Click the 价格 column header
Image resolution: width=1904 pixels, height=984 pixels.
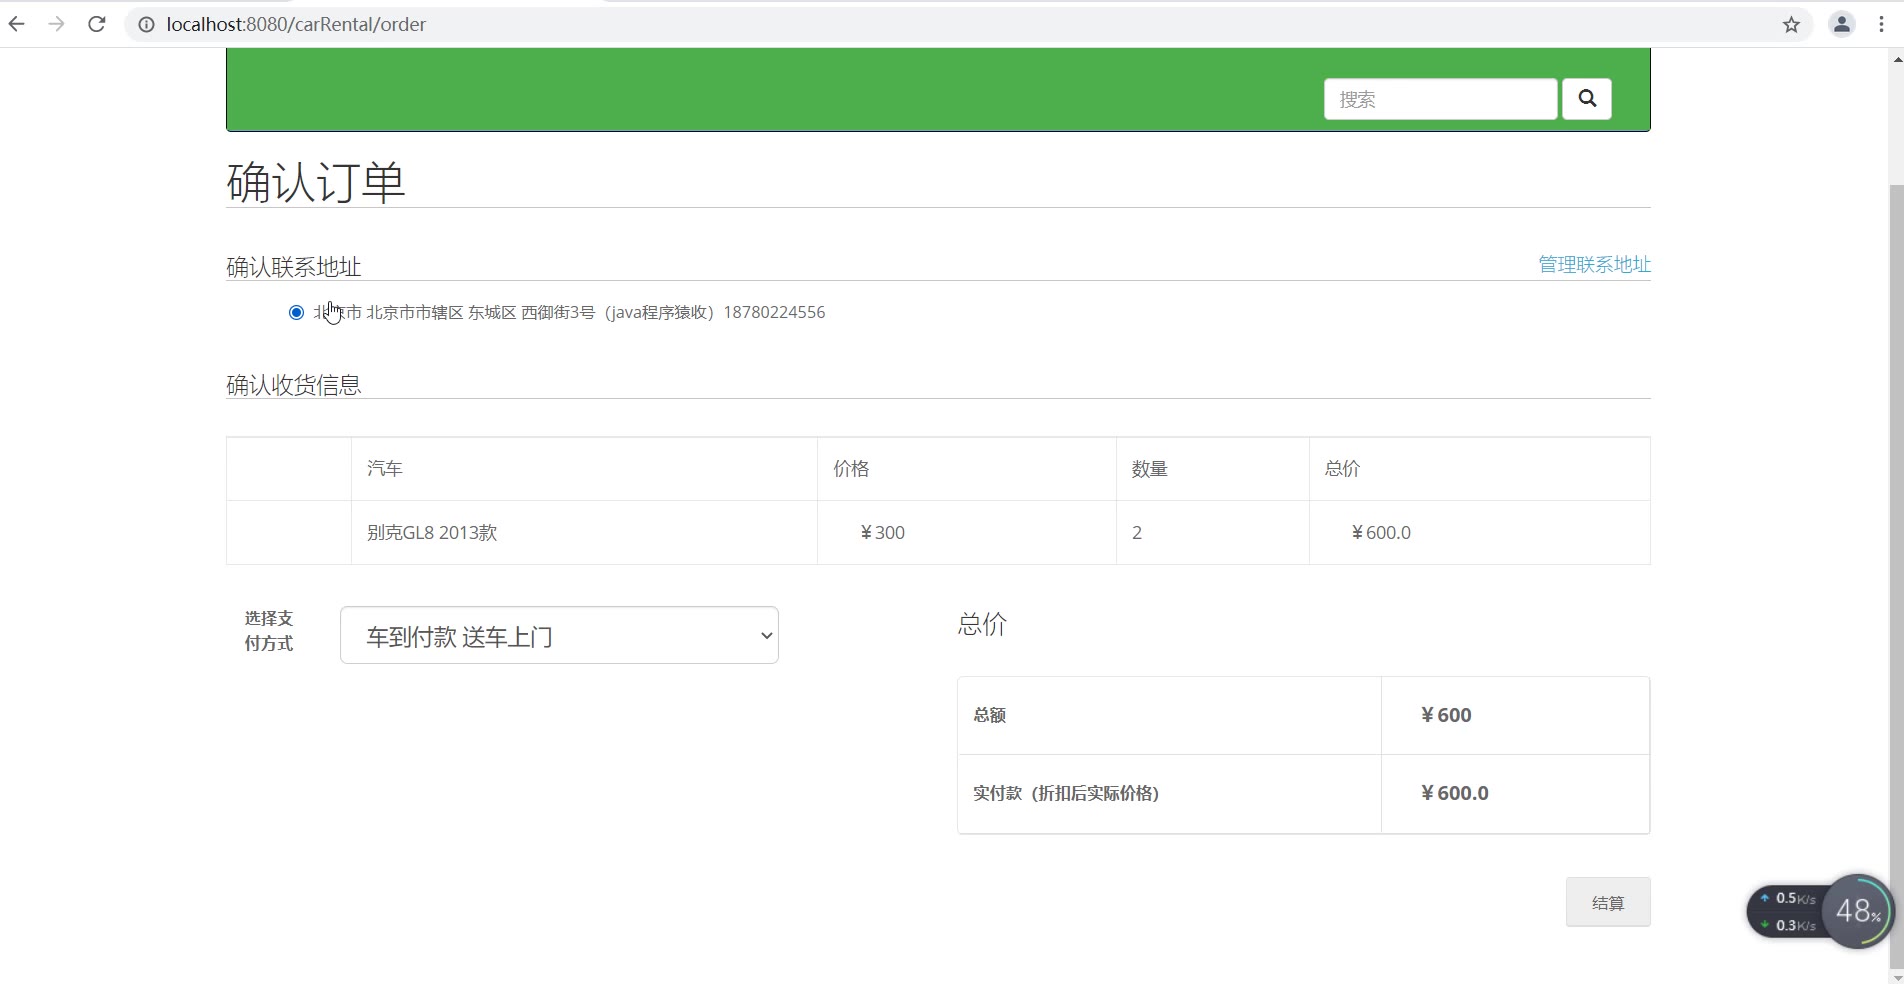851,468
